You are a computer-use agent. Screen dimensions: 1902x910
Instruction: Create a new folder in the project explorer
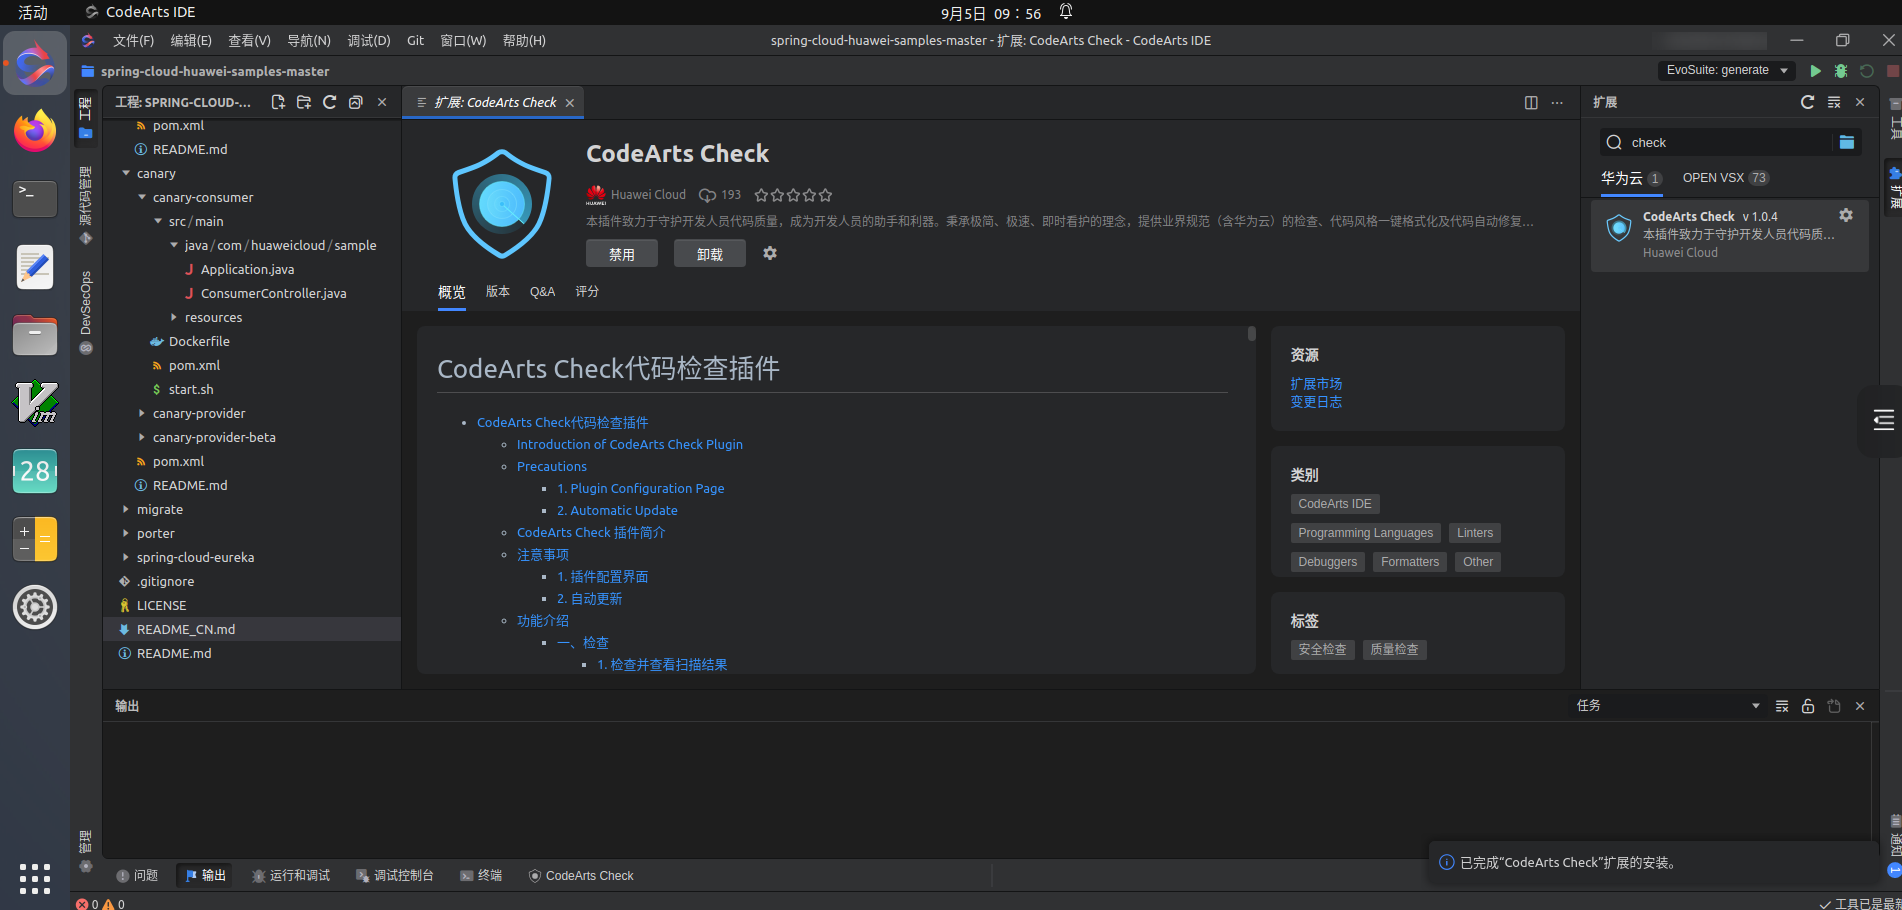[x=304, y=102]
